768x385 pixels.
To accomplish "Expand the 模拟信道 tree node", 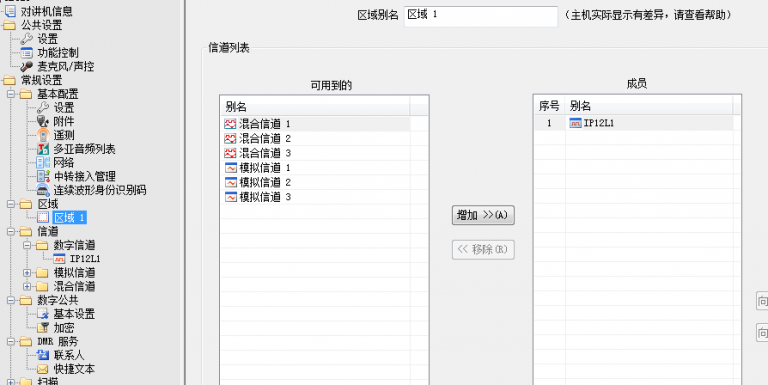I will pos(27,272).
